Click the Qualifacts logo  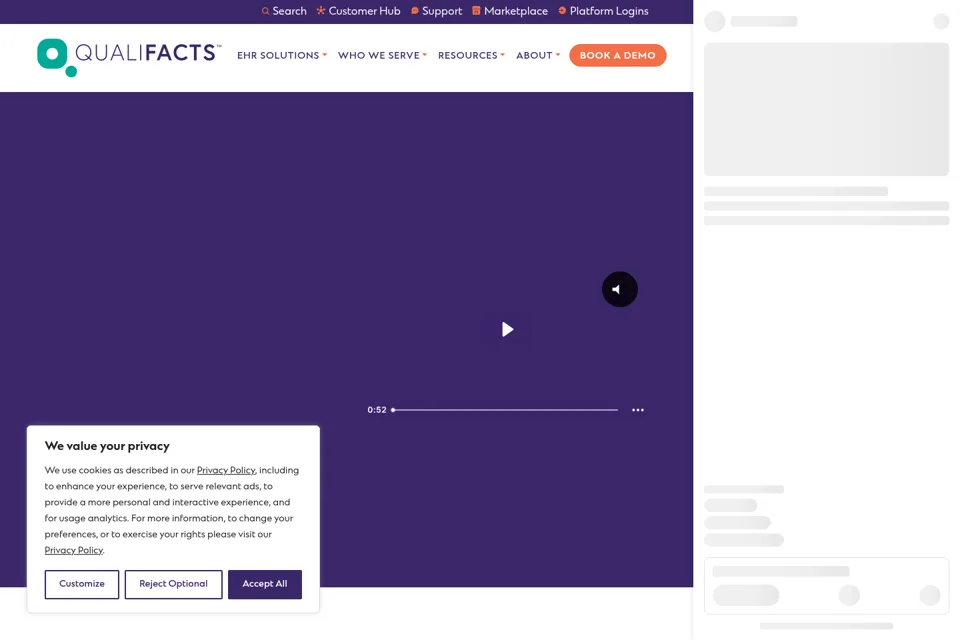click(129, 58)
